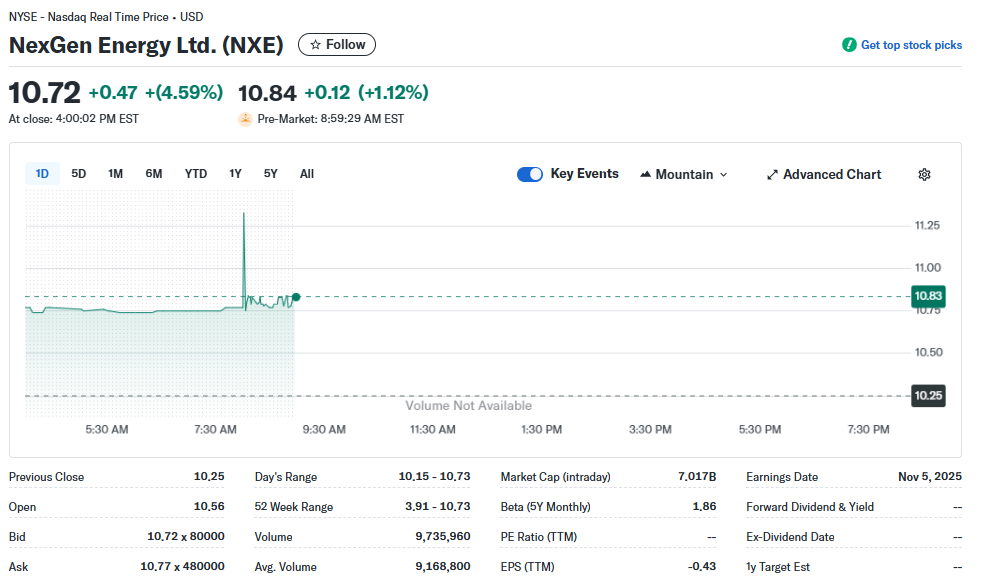
Task: Open the Get top stock picks link
Action: [911, 45]
